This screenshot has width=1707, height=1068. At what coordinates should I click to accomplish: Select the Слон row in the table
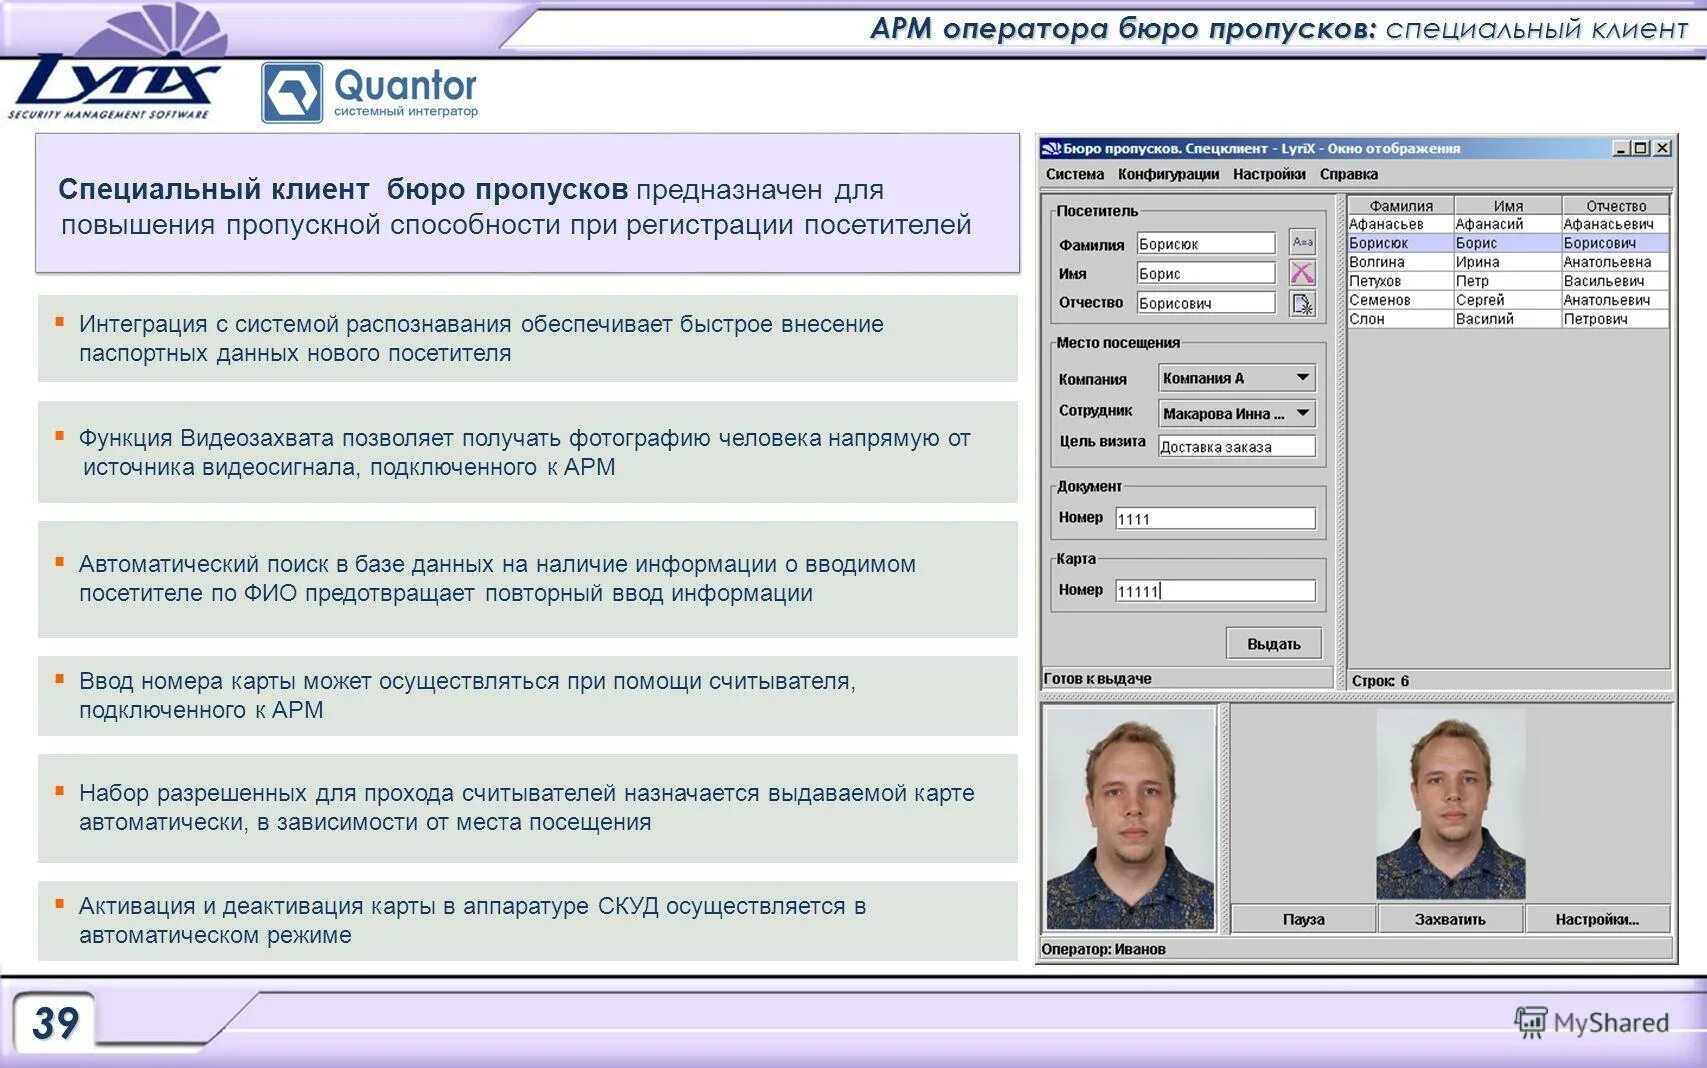1508,319
